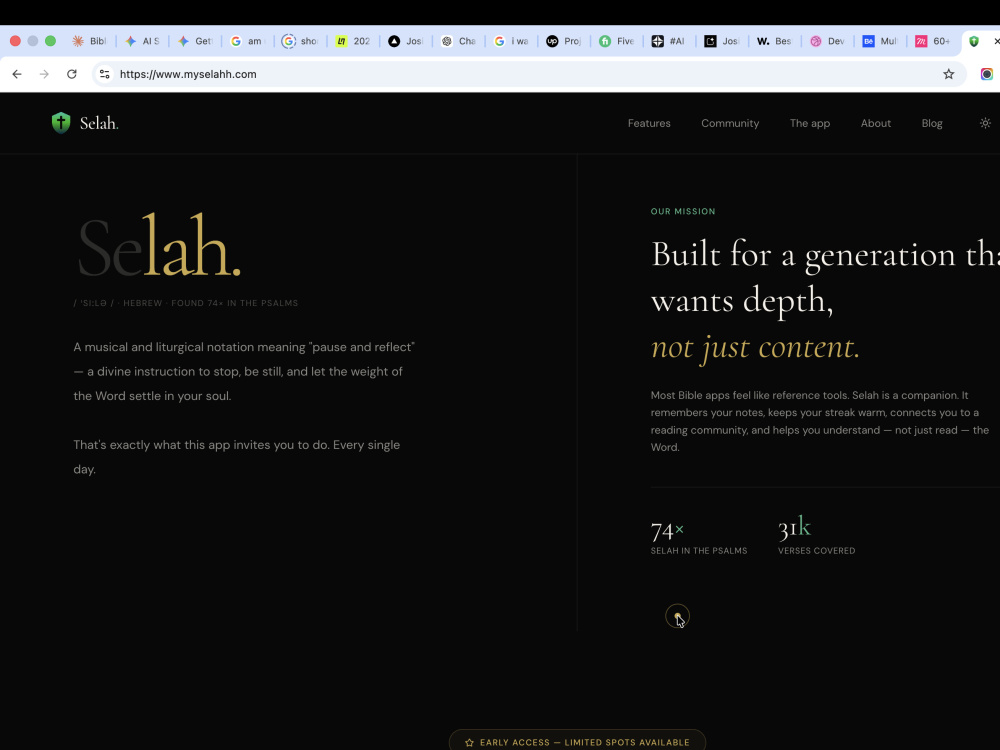Open the second 'Jos' tab with the square icon
This screenshot has width=1000, height=750.
[x=722, y=41]
